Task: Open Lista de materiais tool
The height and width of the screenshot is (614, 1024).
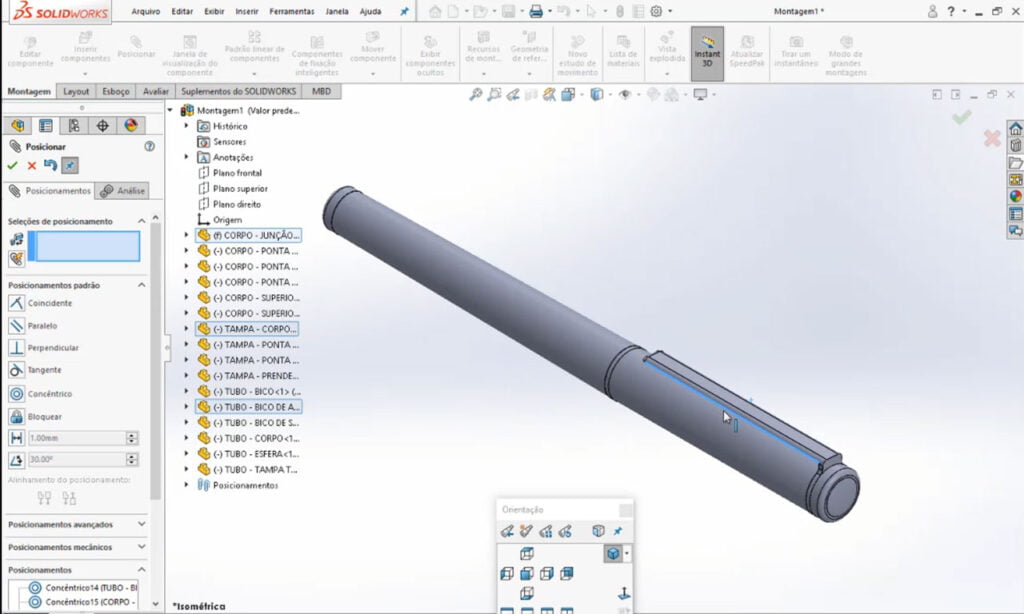Action: [x=623, y=51]
